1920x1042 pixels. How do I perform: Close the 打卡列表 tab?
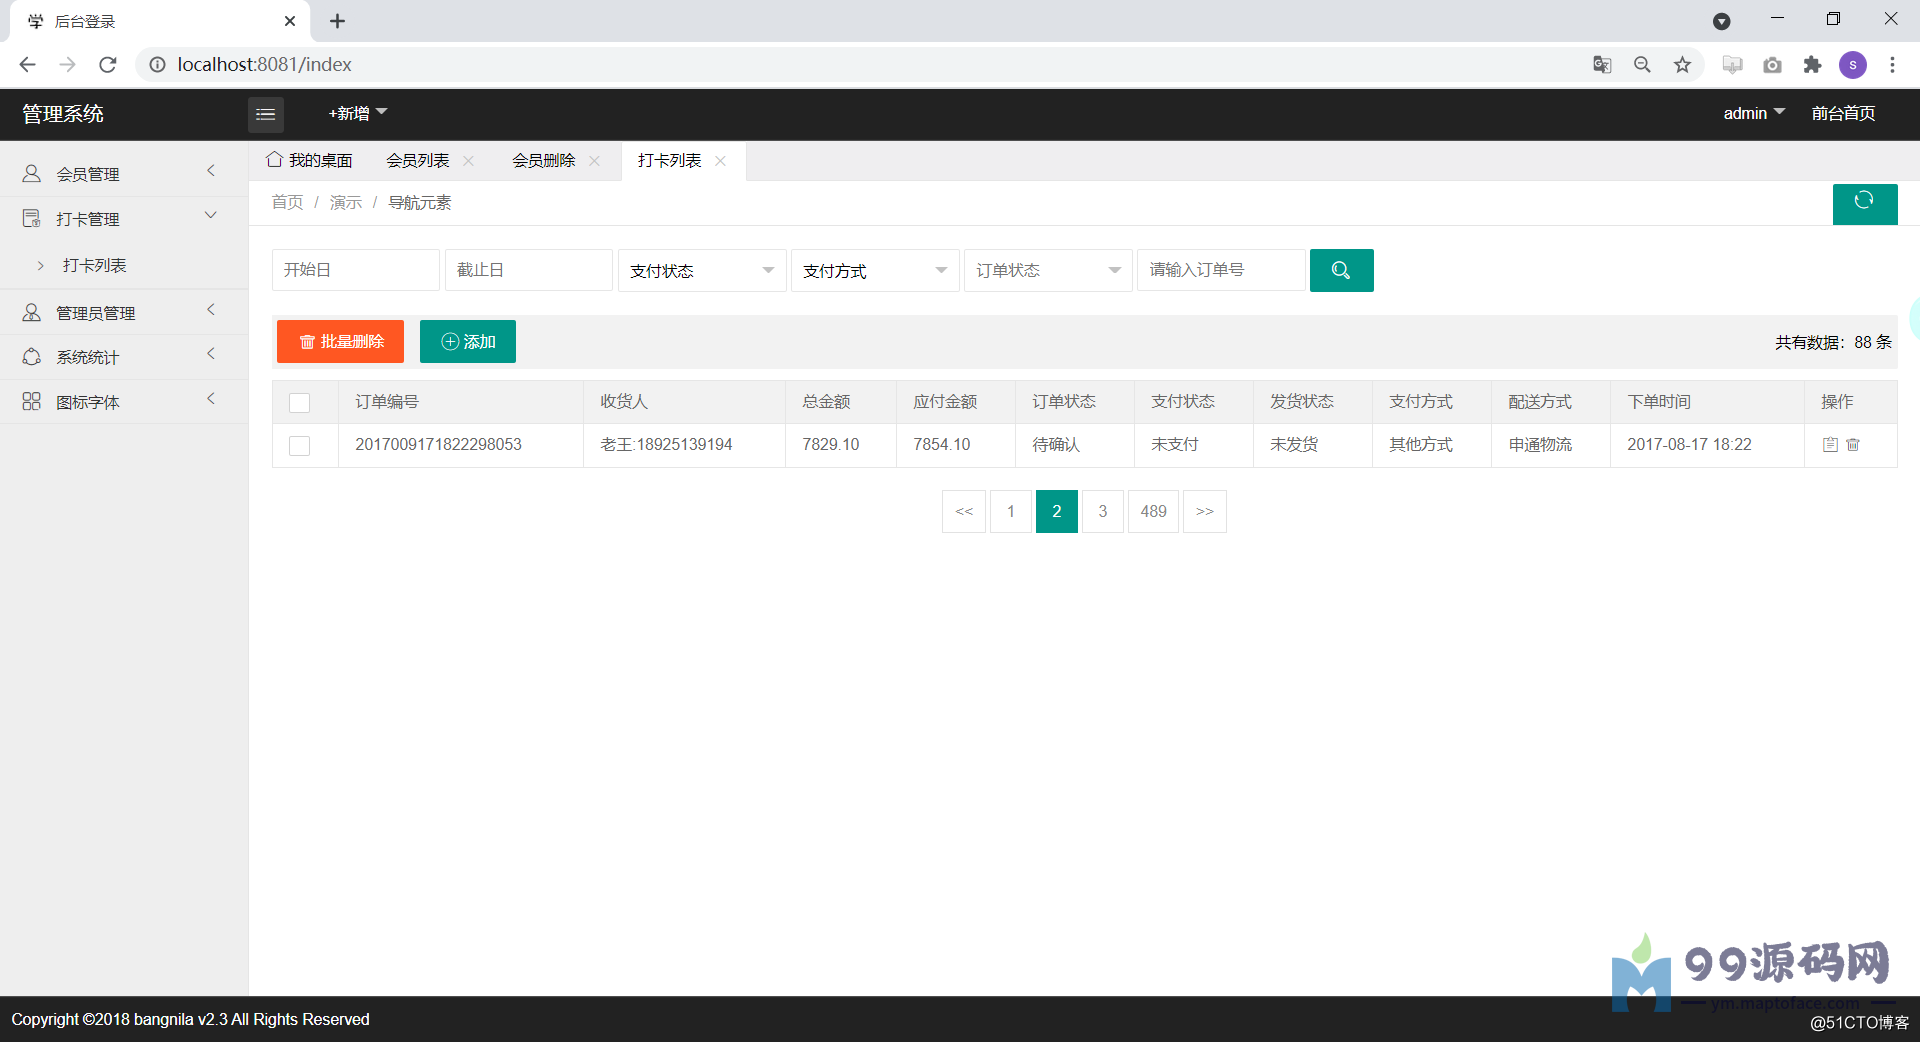pos(720,161)
